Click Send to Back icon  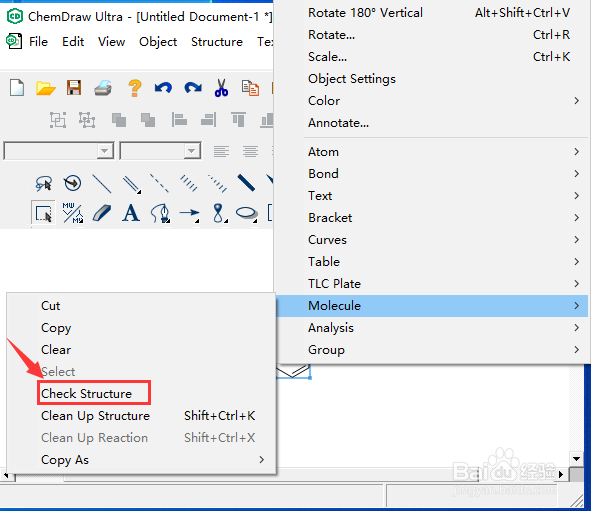tap(148, 120)
